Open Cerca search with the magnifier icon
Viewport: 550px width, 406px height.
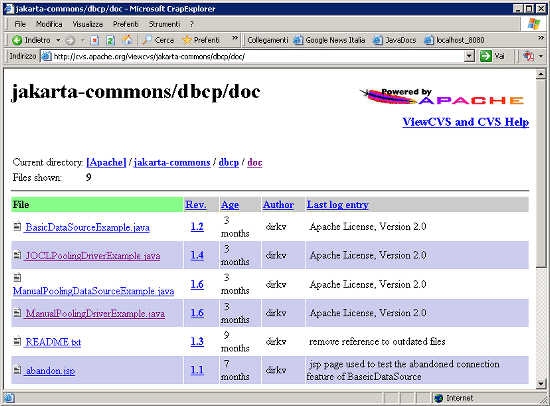tap(147, 40)
